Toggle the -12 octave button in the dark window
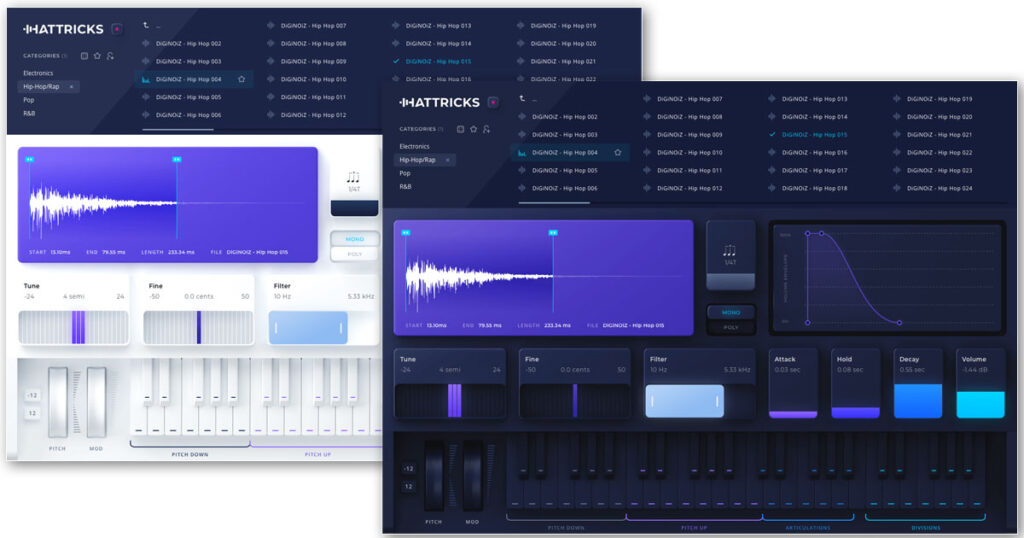Image resolution: width=1024 pixels, height=538 pixels. [408, 469]
